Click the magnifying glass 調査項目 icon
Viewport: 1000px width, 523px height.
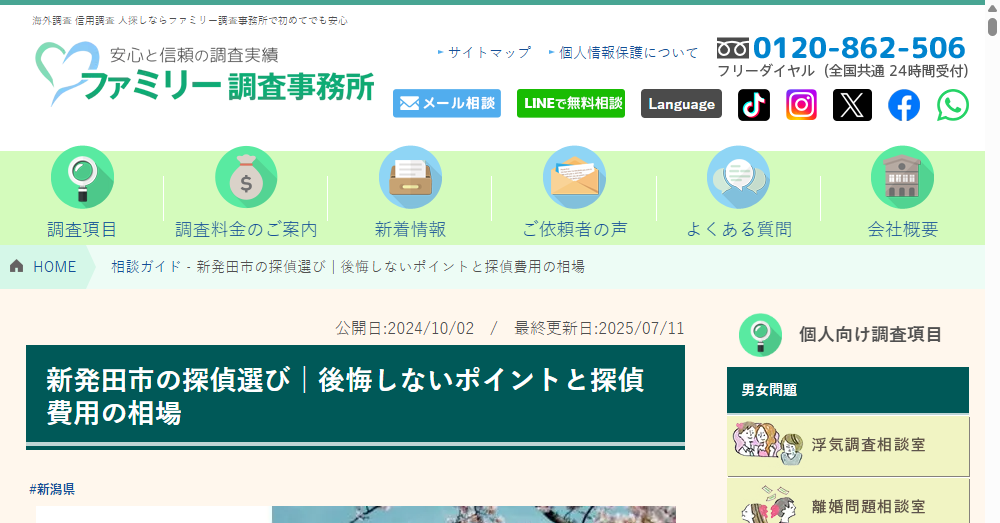pyautogui.click(x=82, y=178)
